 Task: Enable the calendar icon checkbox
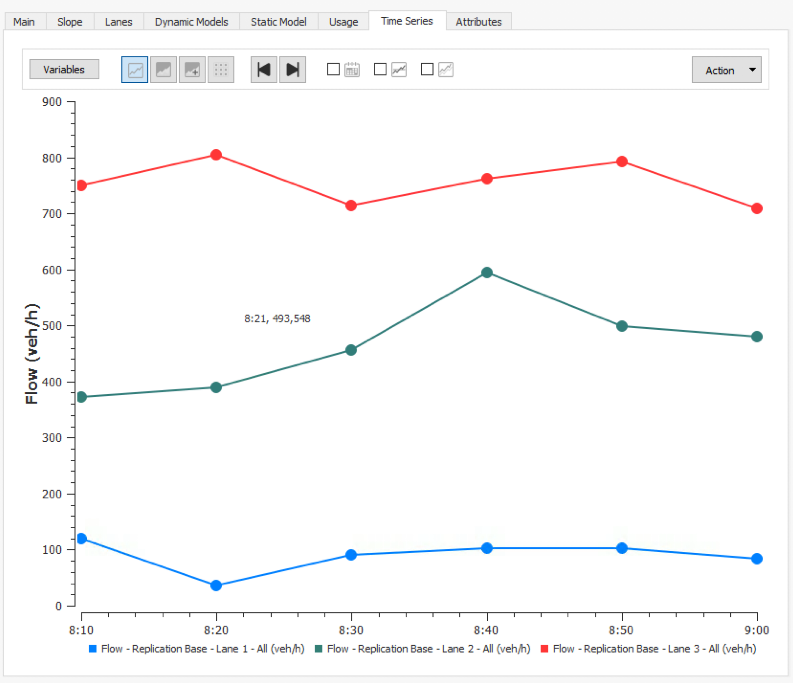(x=334, y=70)
